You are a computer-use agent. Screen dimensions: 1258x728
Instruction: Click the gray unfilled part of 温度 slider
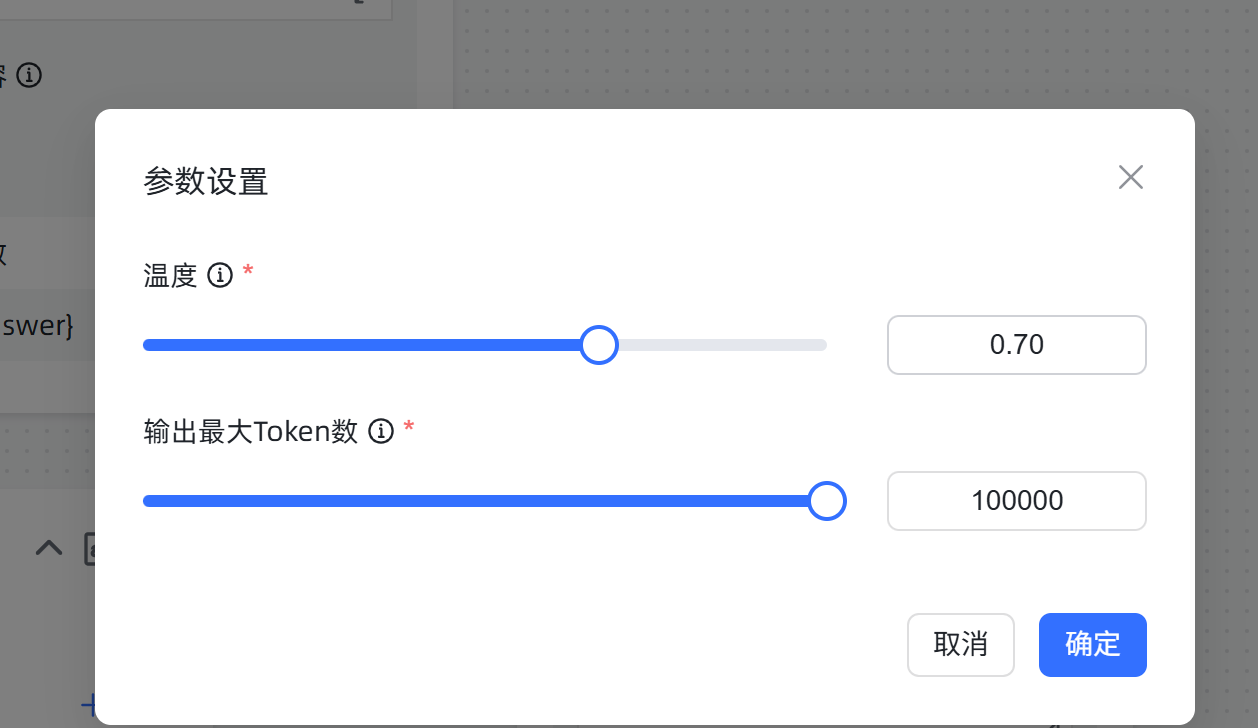722,345
